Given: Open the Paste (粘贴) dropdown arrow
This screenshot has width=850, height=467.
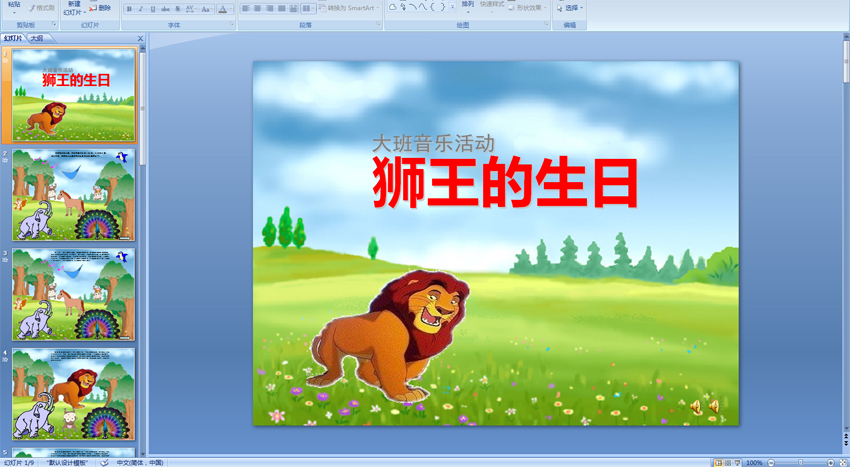Looking at the screenshot, I should [14, 12].
